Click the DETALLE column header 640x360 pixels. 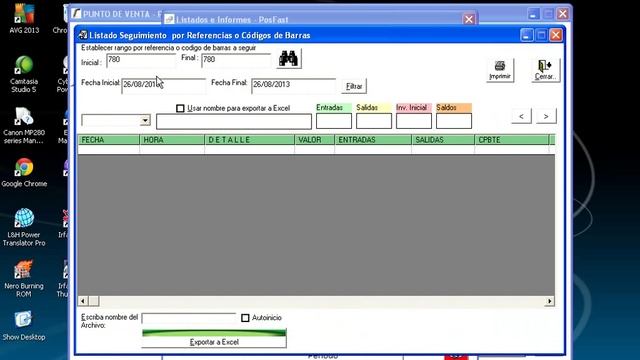(x=249, y=140)
